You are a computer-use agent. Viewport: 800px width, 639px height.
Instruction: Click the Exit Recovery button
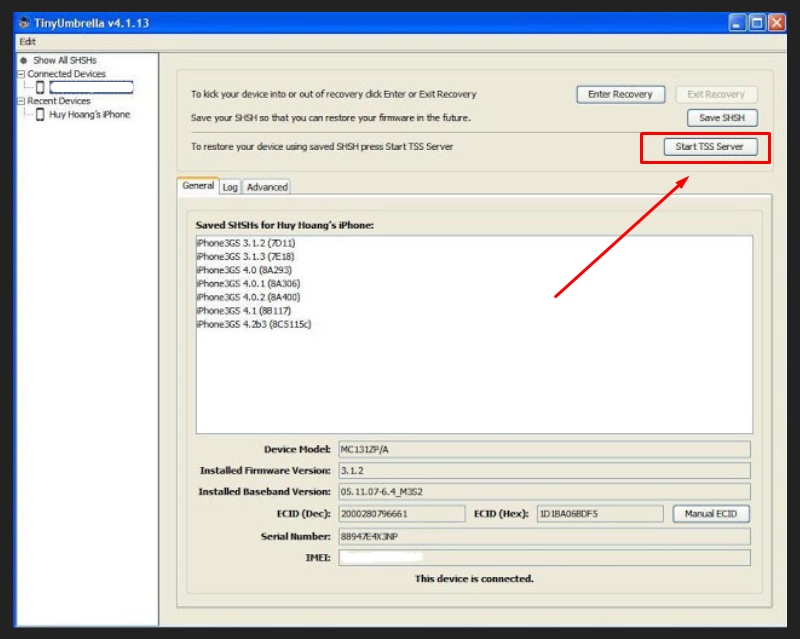click(716, 94)
